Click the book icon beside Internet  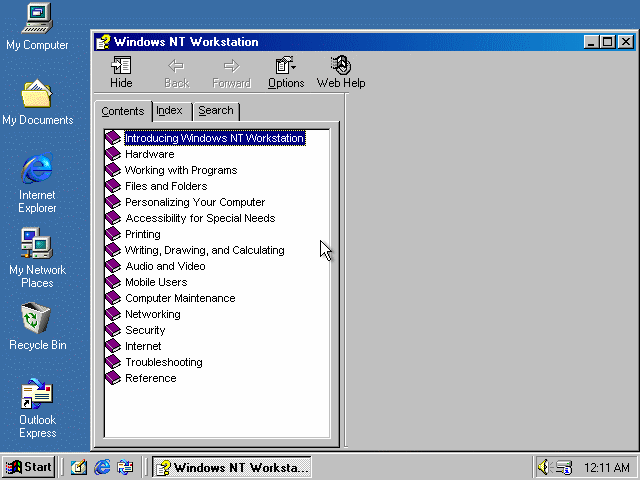[113, 346]
